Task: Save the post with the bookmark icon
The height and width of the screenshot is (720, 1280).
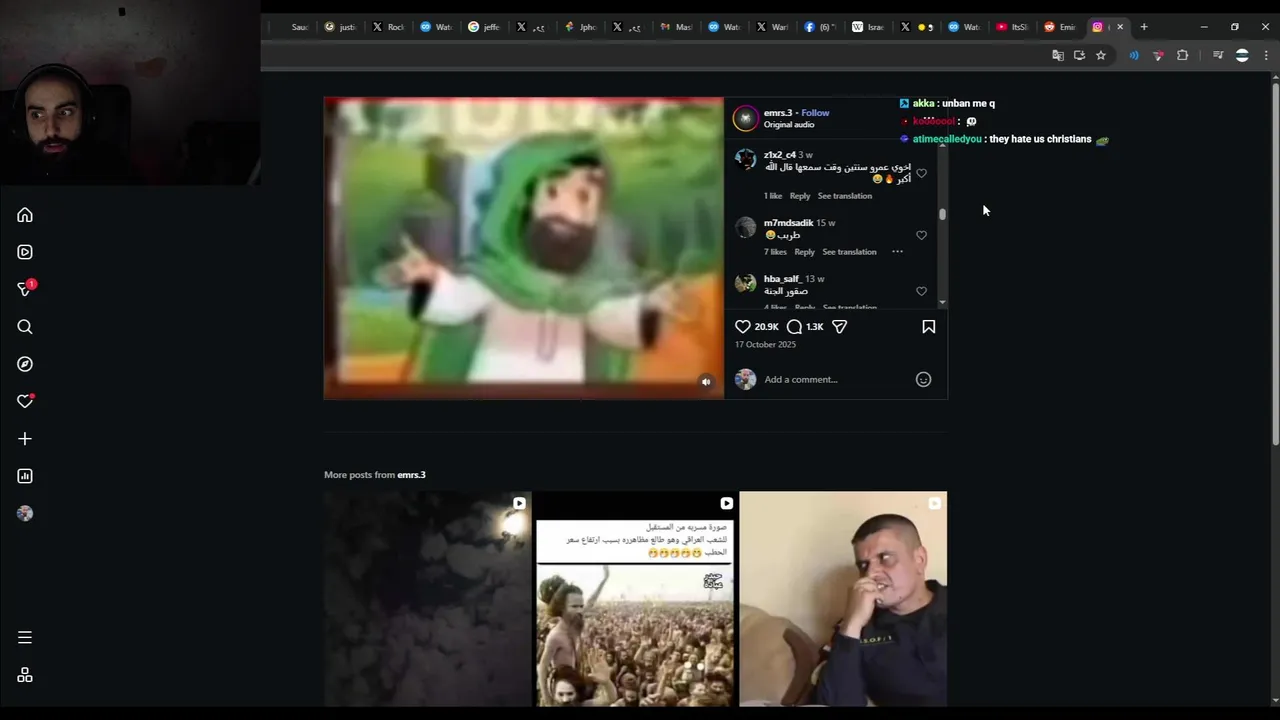Action: pos(928,327)
